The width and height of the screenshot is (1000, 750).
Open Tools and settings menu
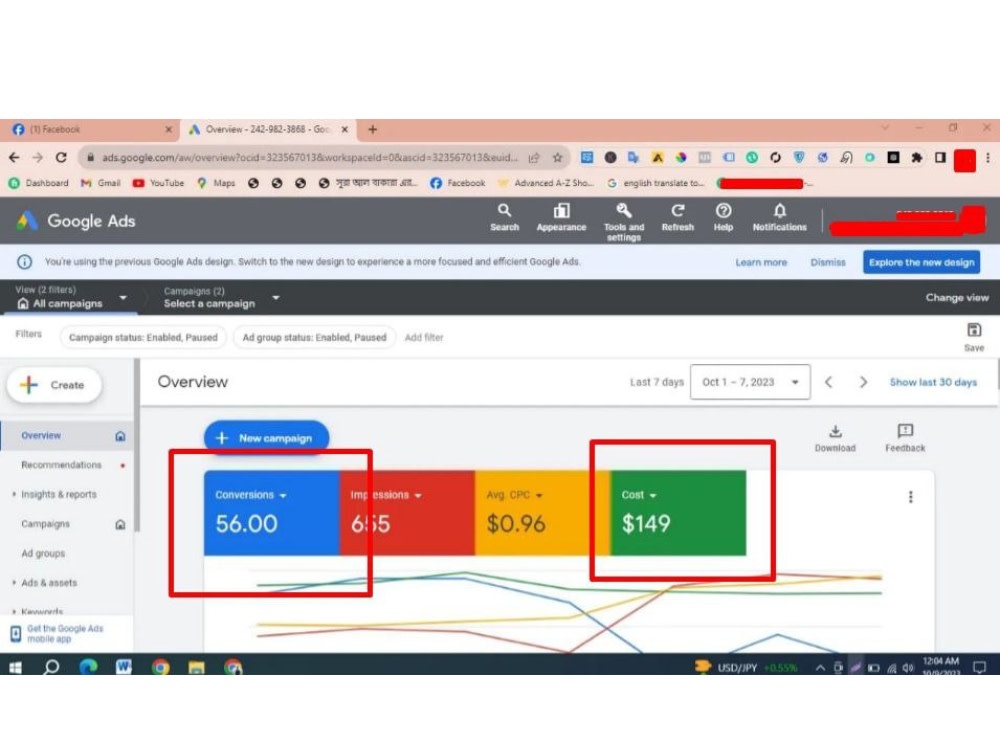point(624,222)
